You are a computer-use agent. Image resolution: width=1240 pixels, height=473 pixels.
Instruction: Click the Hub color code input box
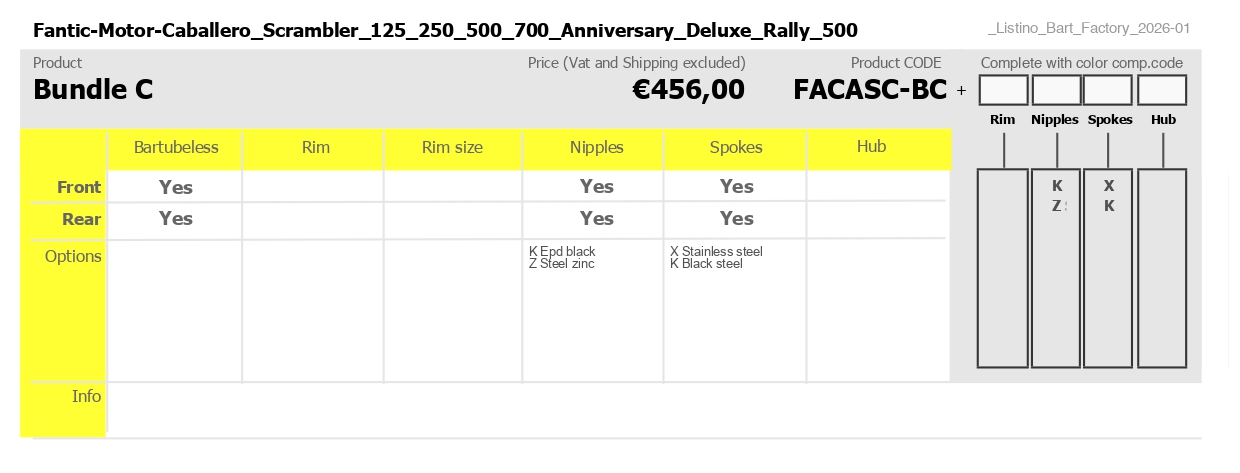click(x=1162, y=90)
